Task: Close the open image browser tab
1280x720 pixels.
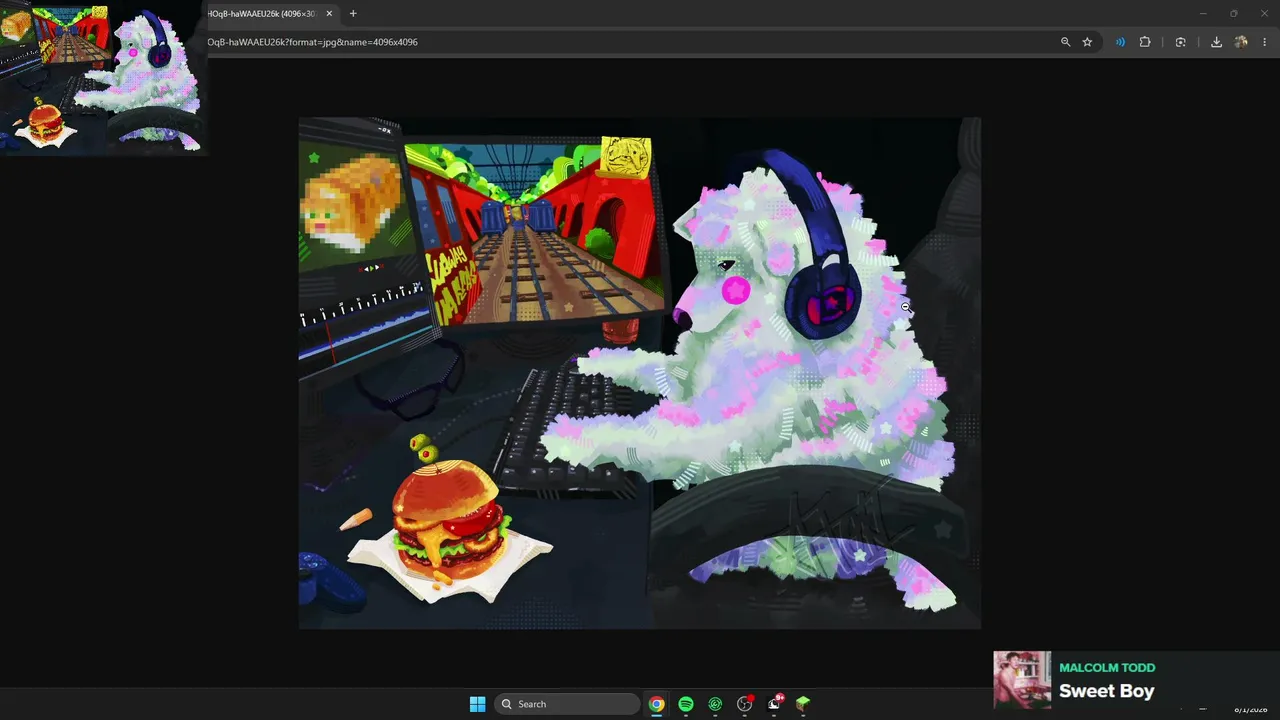Action: (x=329, y=13)
